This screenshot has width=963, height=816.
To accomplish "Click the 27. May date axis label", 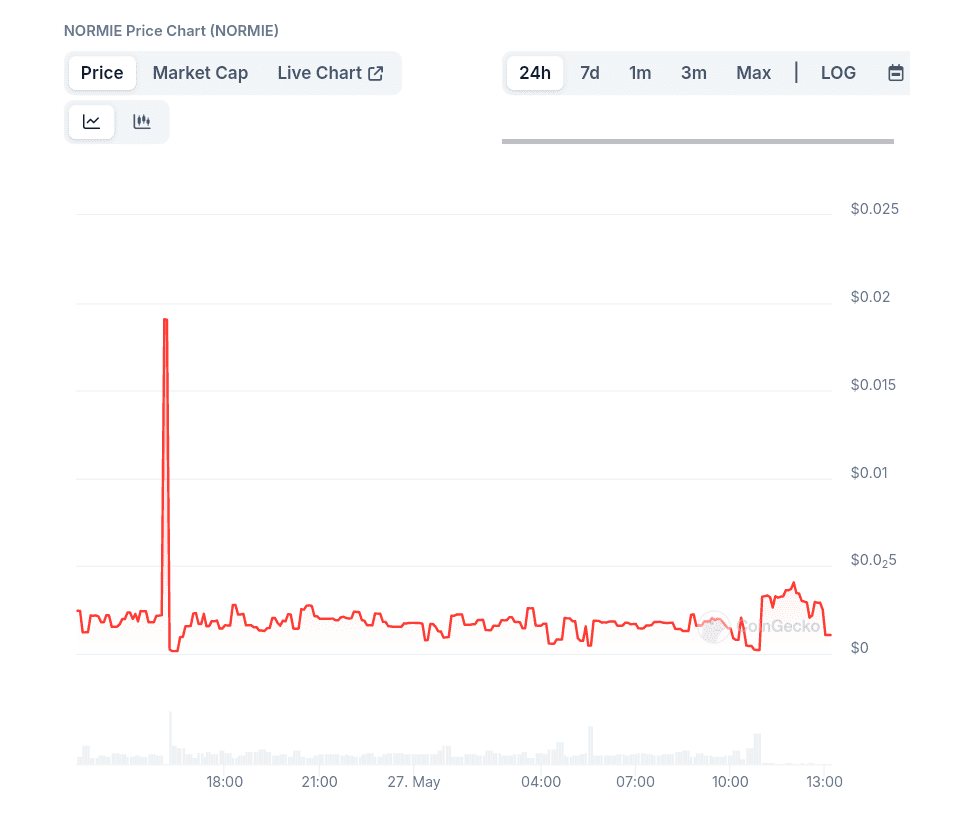I will 414,782.
